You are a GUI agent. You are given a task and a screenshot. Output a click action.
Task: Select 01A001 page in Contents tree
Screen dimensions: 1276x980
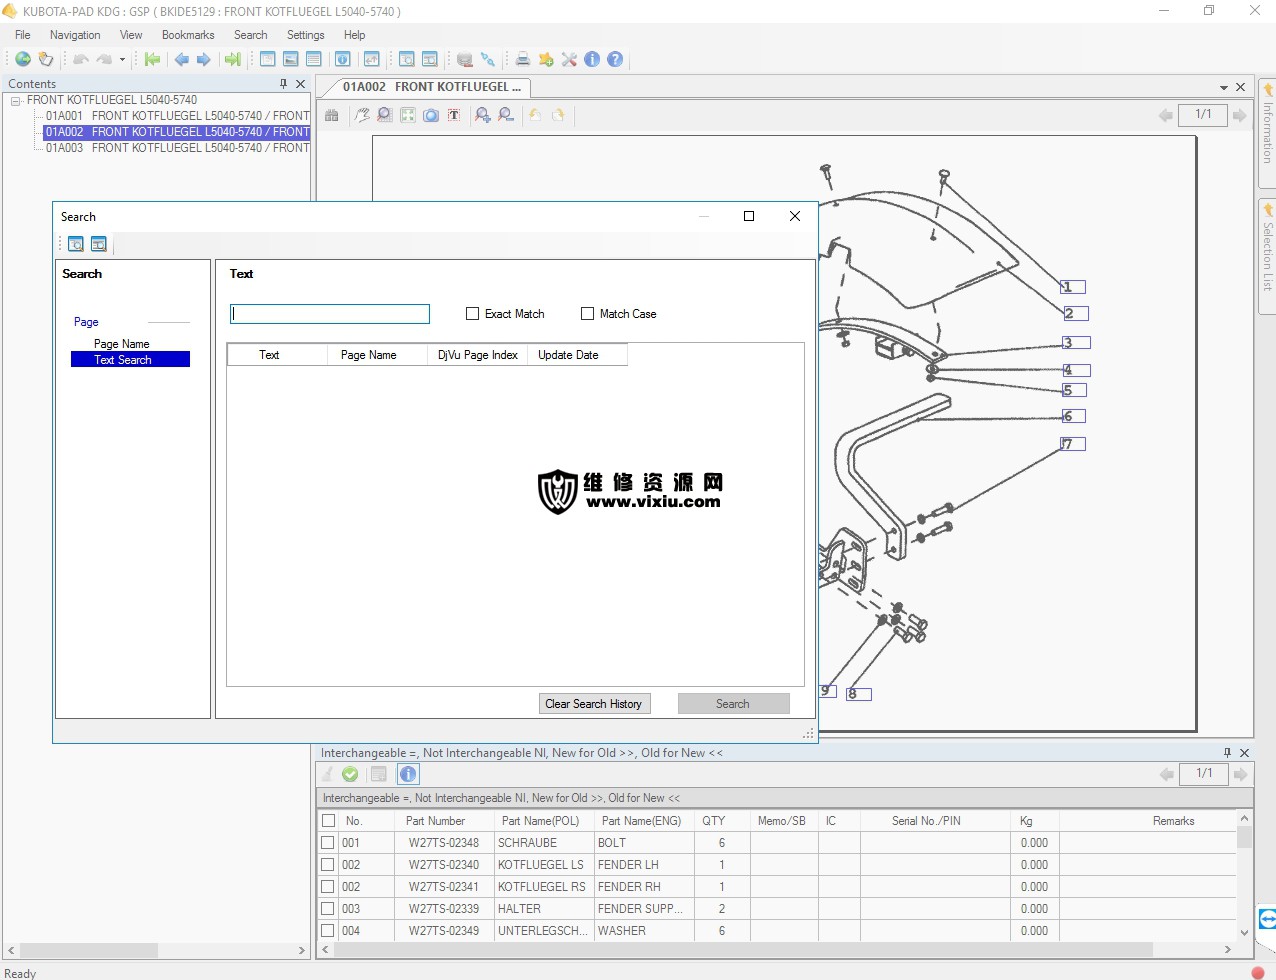point(177,116)
